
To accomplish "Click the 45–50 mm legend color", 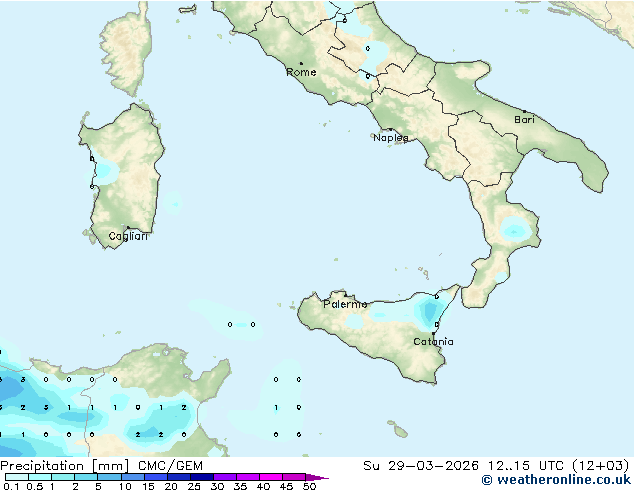I will 294,477.
